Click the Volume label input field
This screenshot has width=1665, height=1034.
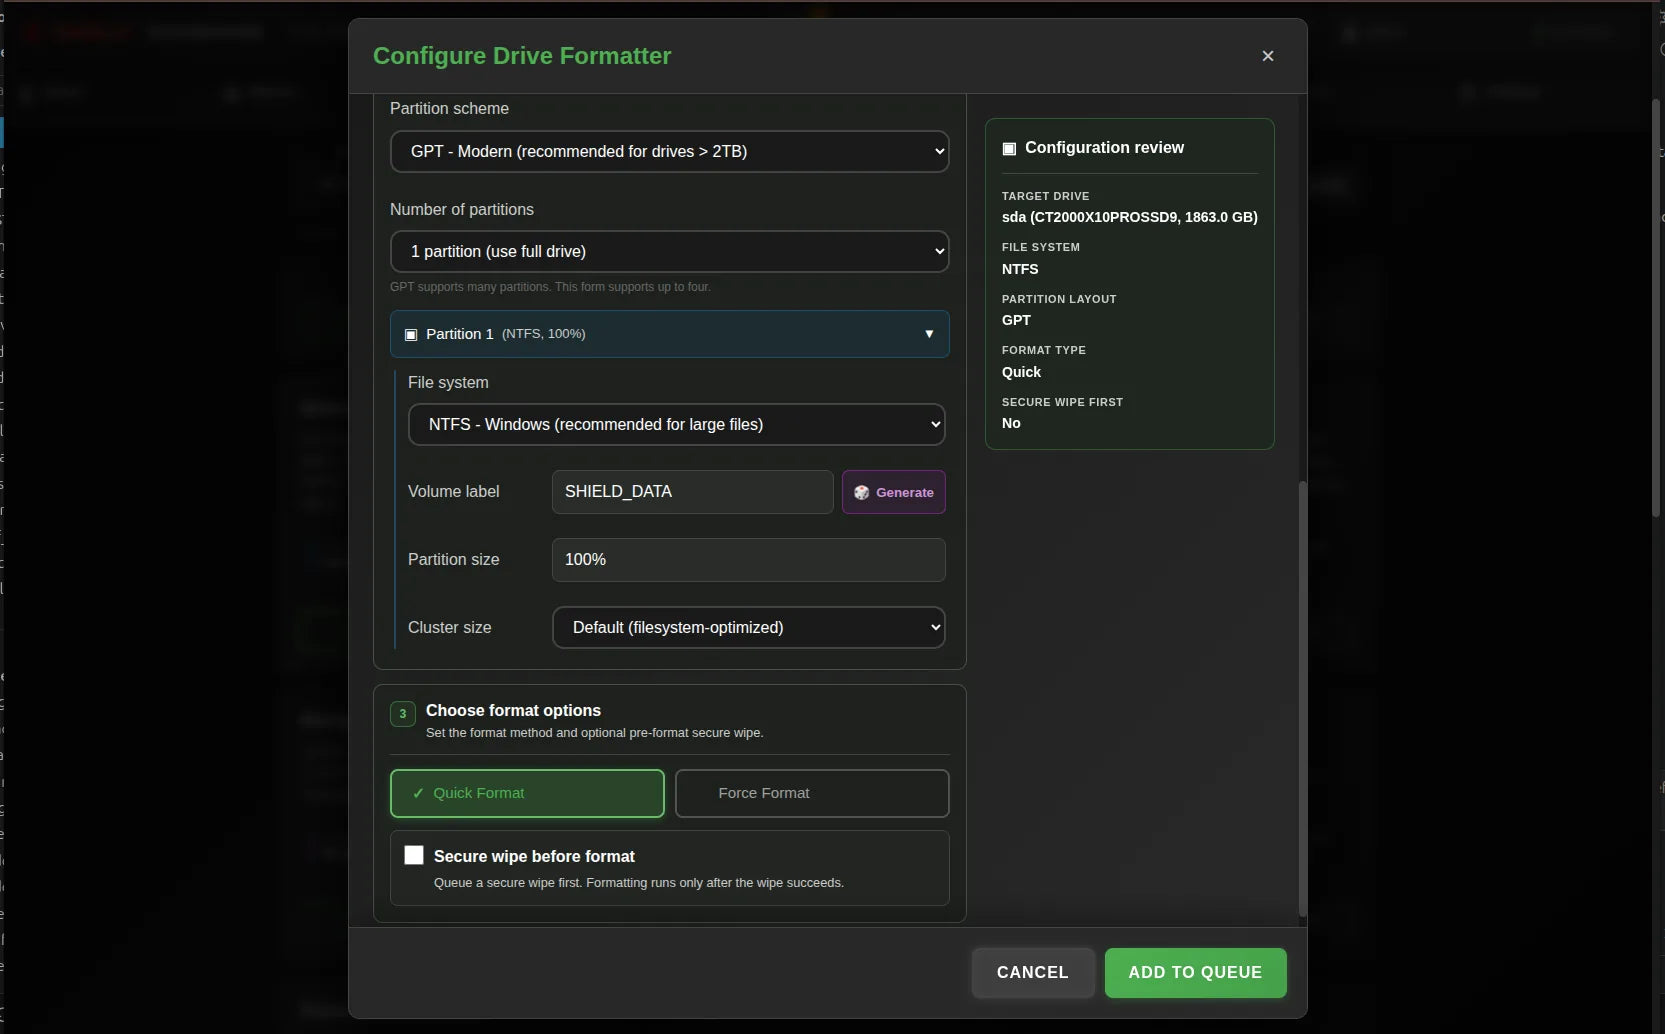tap(692, 492)
